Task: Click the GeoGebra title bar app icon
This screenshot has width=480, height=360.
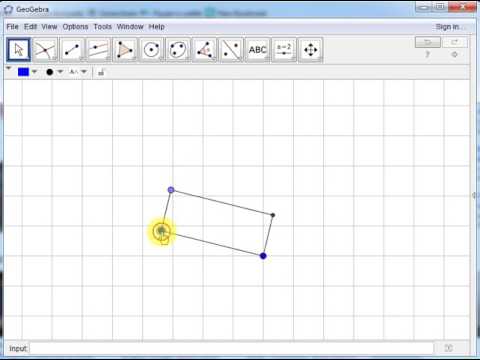Action: tap(8, 10)
